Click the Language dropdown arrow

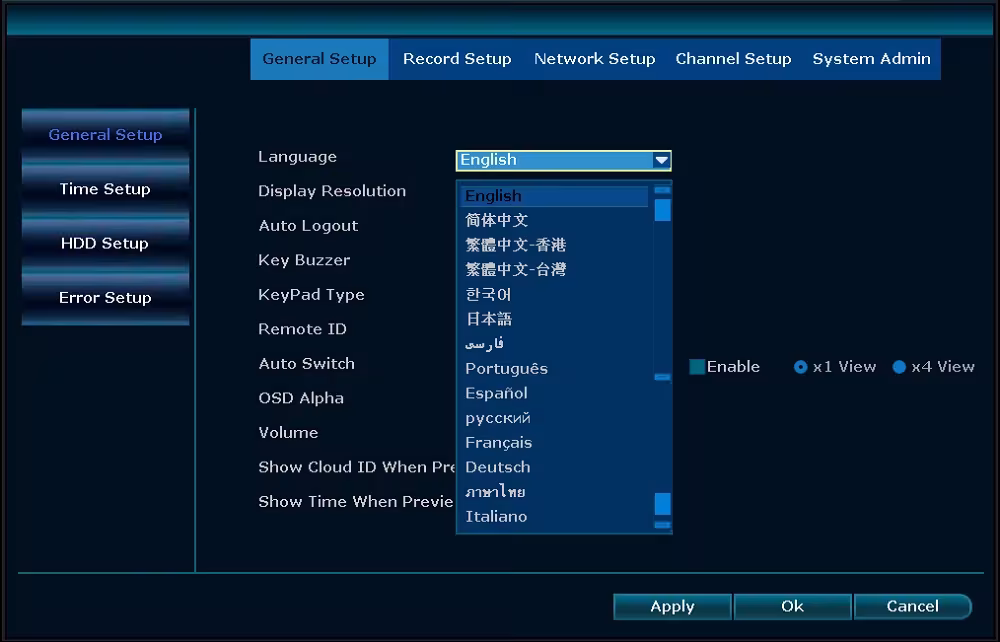pos(661,161)
